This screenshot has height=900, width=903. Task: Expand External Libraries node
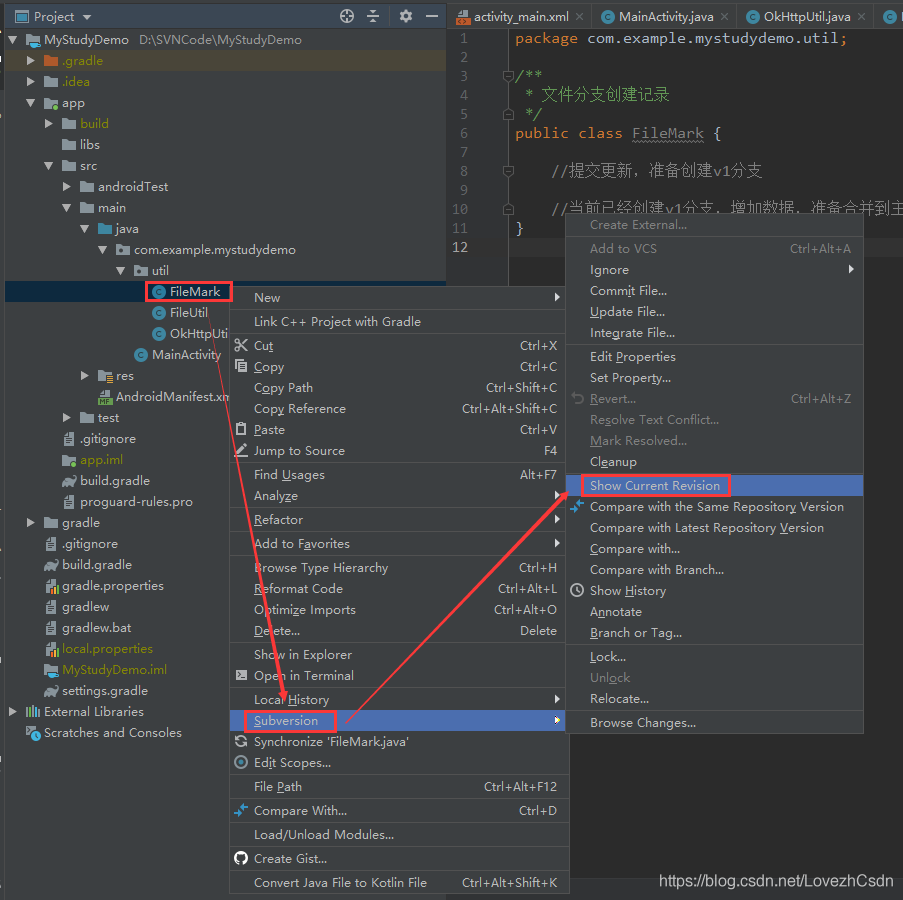point(13,712)
